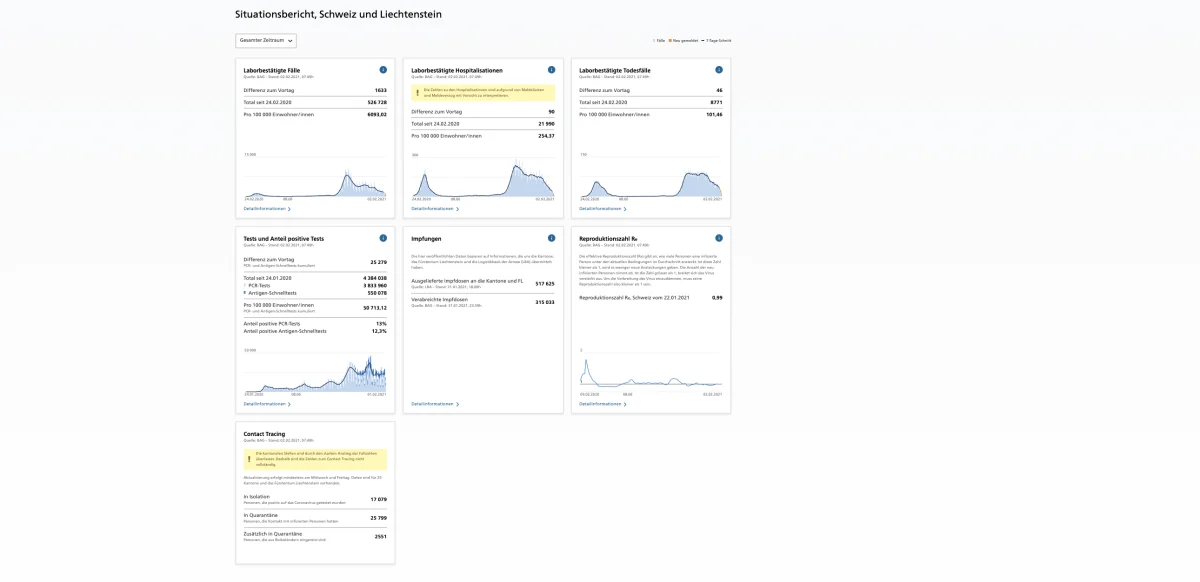
Task: Click the Tests und Anteil positive Tests chart
Action: tap(315, 372)
